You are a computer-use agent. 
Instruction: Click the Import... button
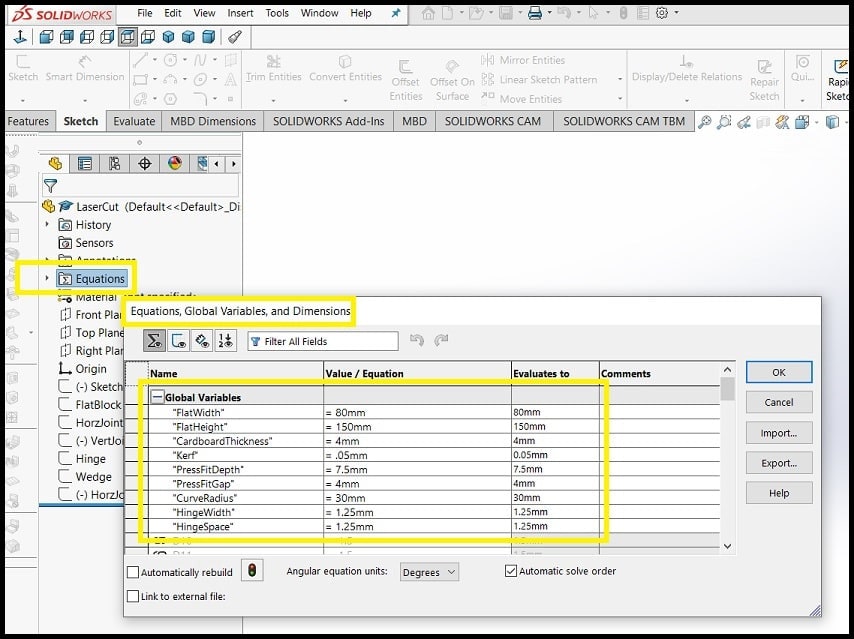(779, 433)
